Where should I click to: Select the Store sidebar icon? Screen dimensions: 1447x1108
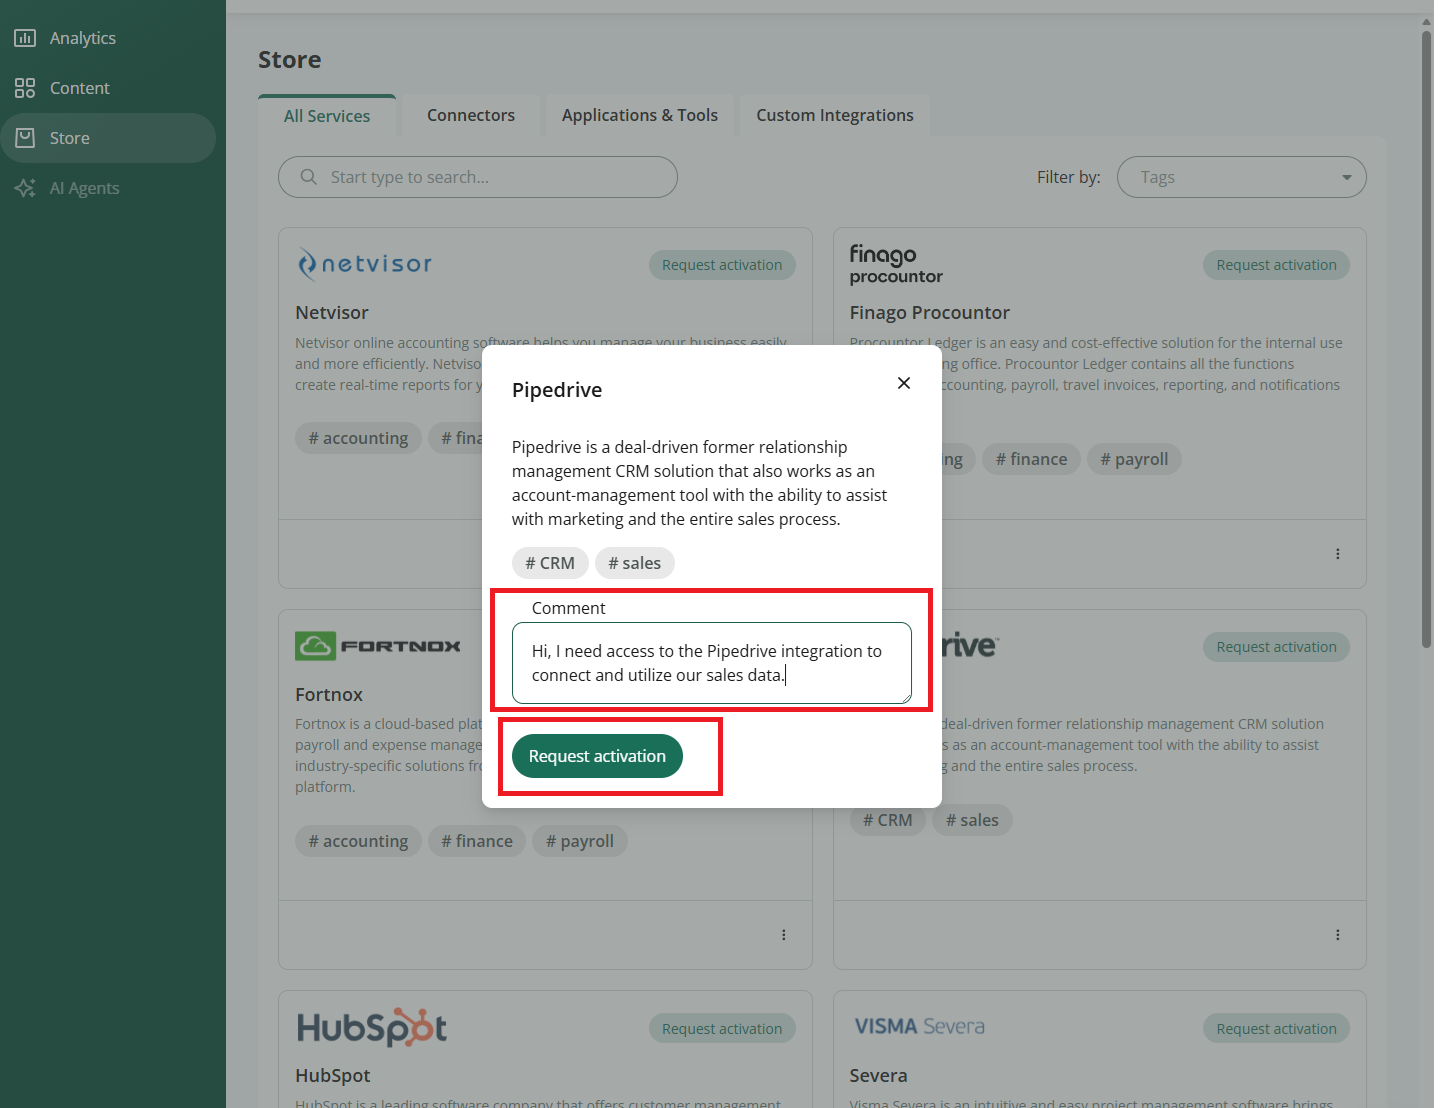click(25, 138)
